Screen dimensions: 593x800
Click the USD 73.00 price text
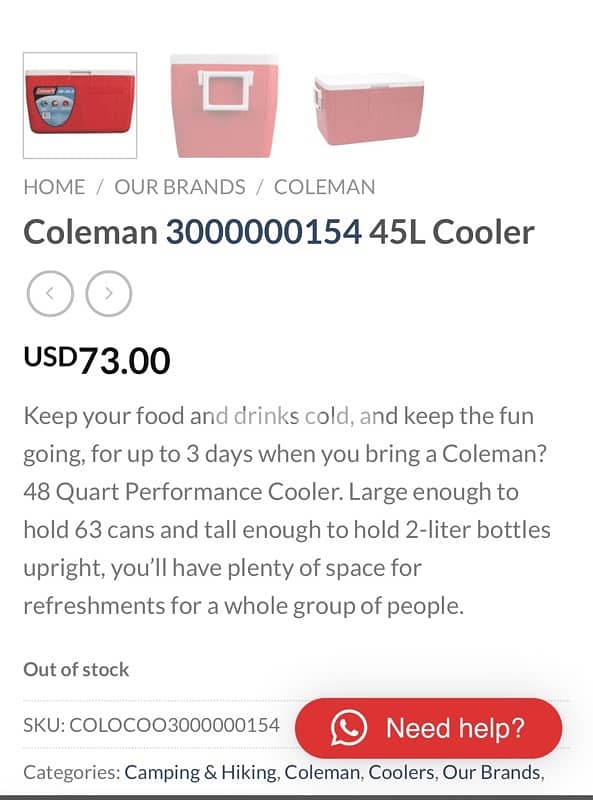97,358
